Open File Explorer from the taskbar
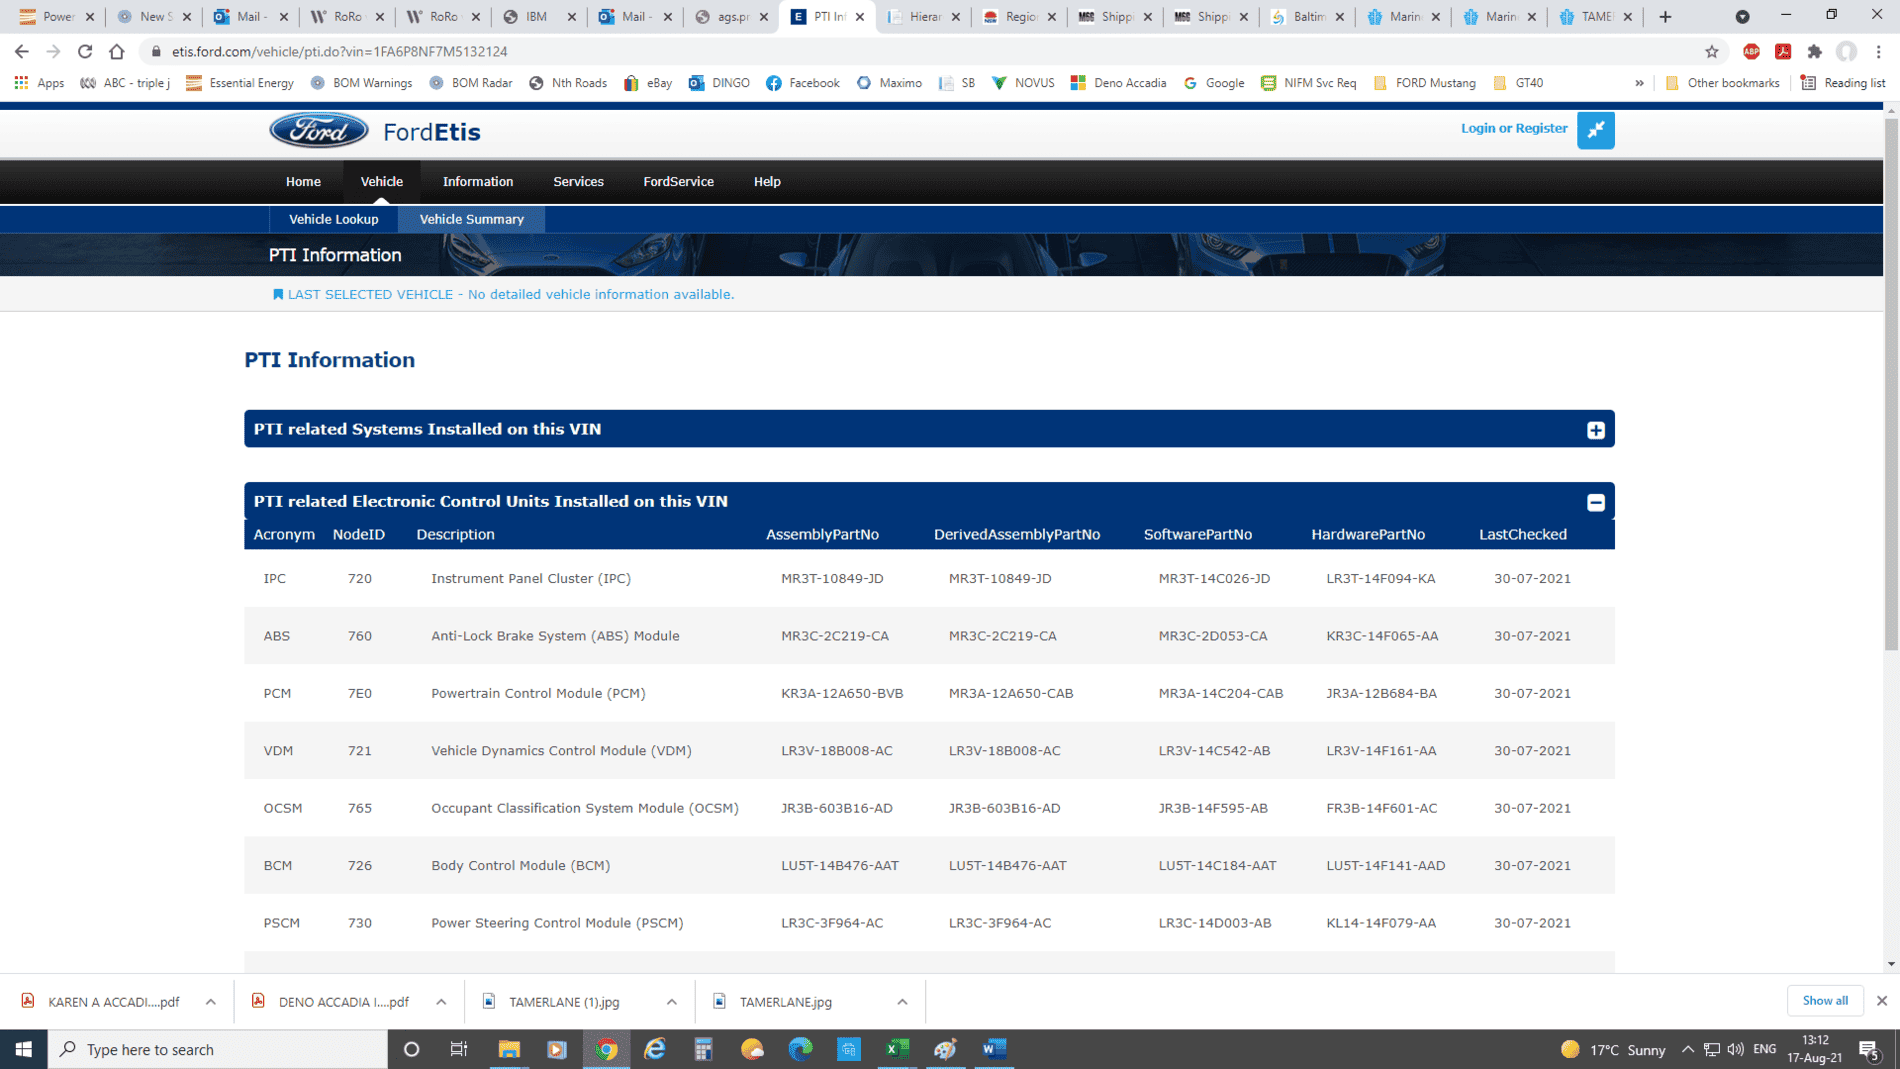 pyautogui.click(x=509, y=1049)
